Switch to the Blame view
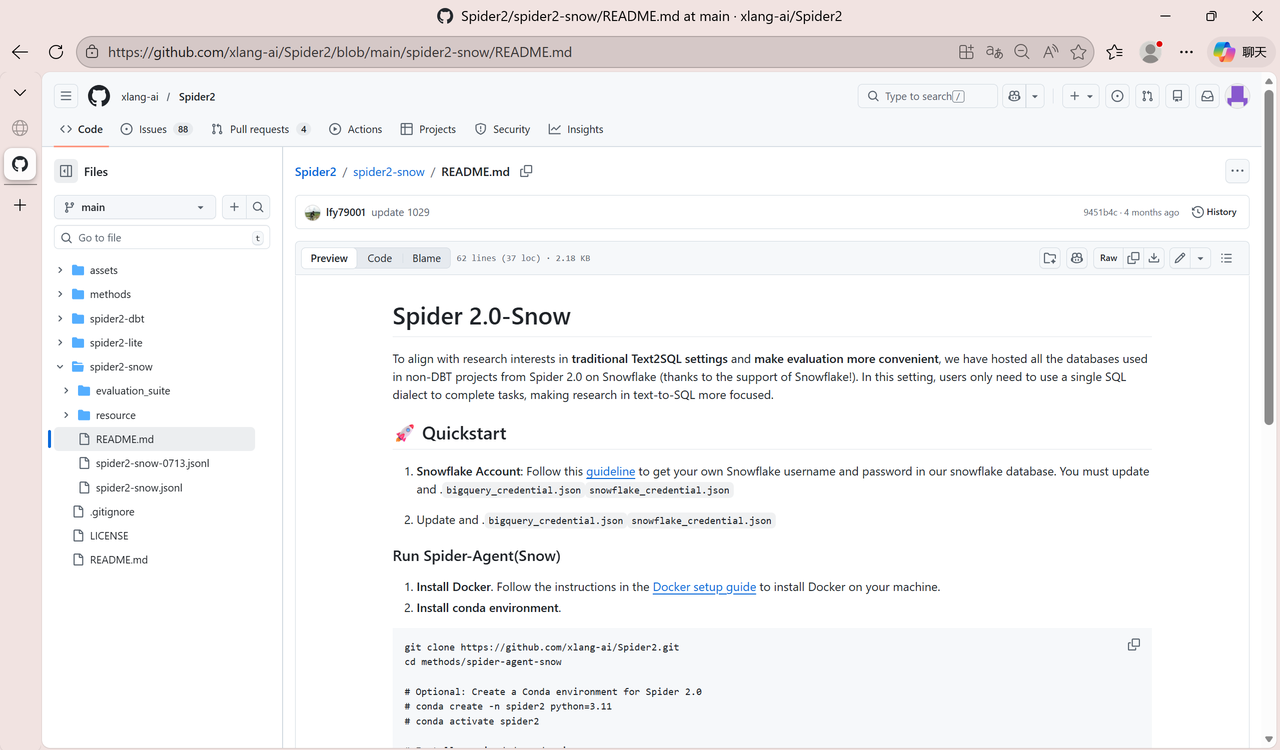 click(426, 258)
